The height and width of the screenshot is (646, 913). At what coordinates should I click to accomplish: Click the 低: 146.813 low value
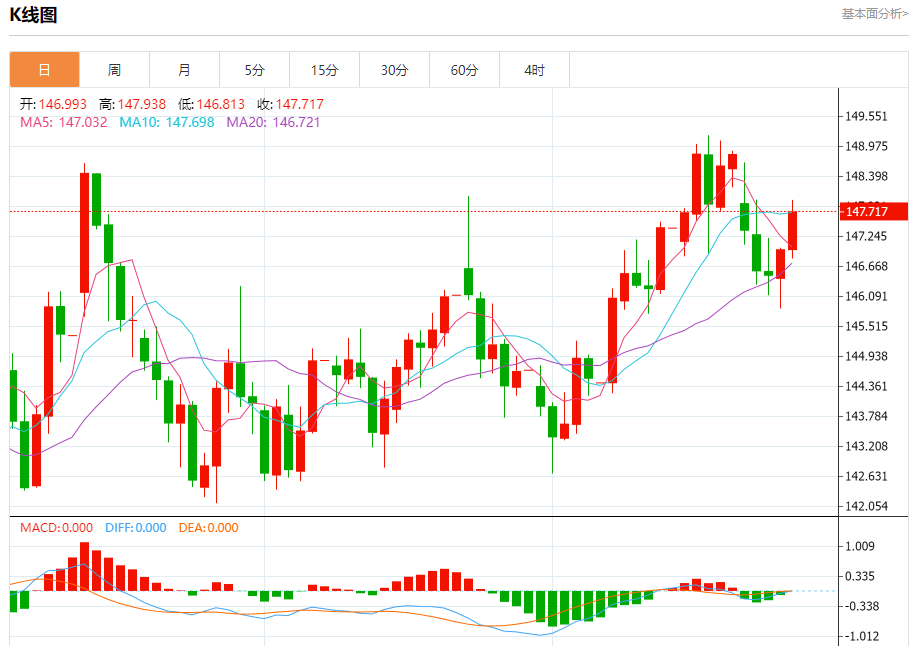tap(211, 104)
